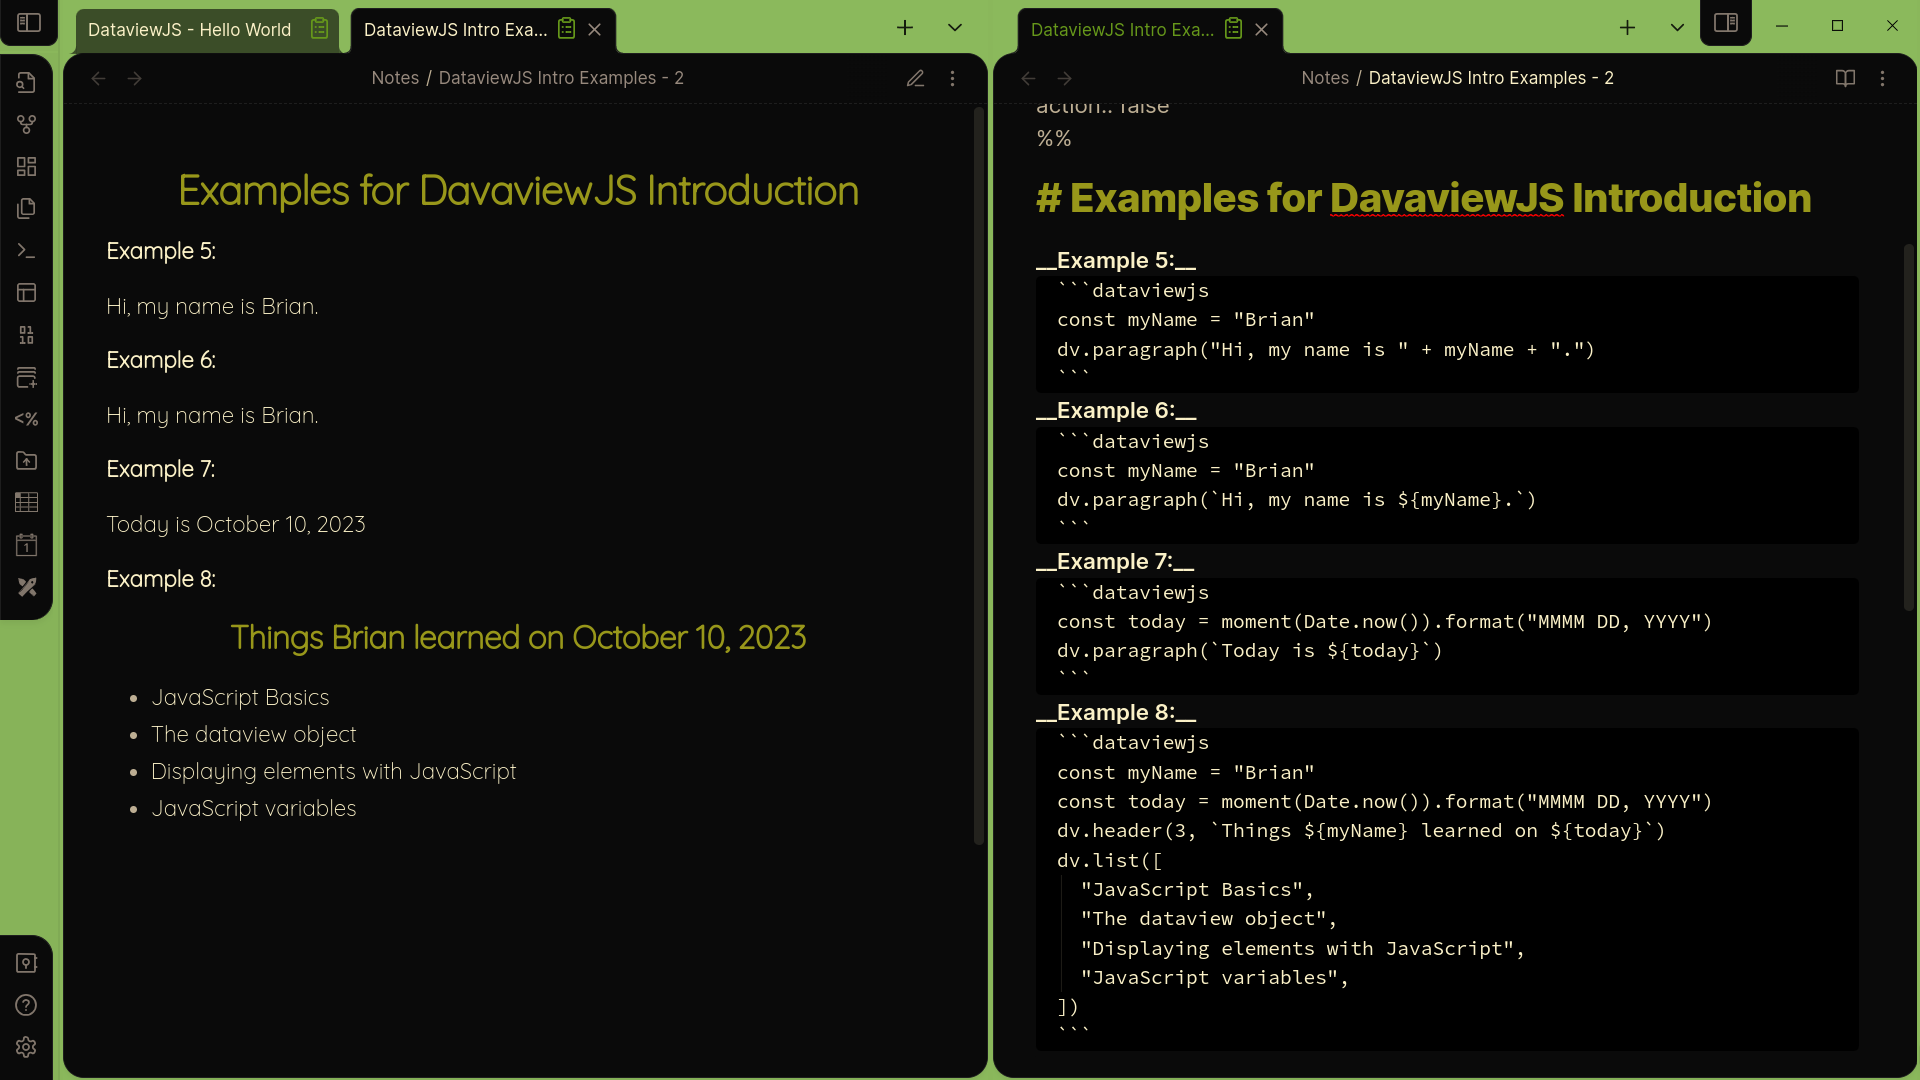Image resolution: width=1920 pixels, height=1080 pixels.
Task: Switch right pane to reading view
Action: [1845, 78]
